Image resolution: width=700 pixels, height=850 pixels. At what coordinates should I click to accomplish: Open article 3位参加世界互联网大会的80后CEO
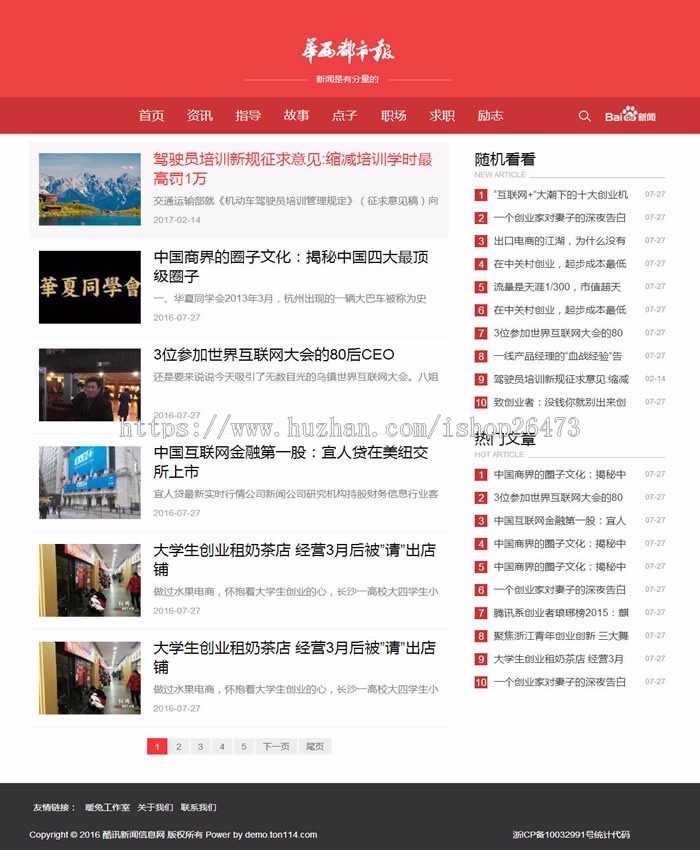274,355
